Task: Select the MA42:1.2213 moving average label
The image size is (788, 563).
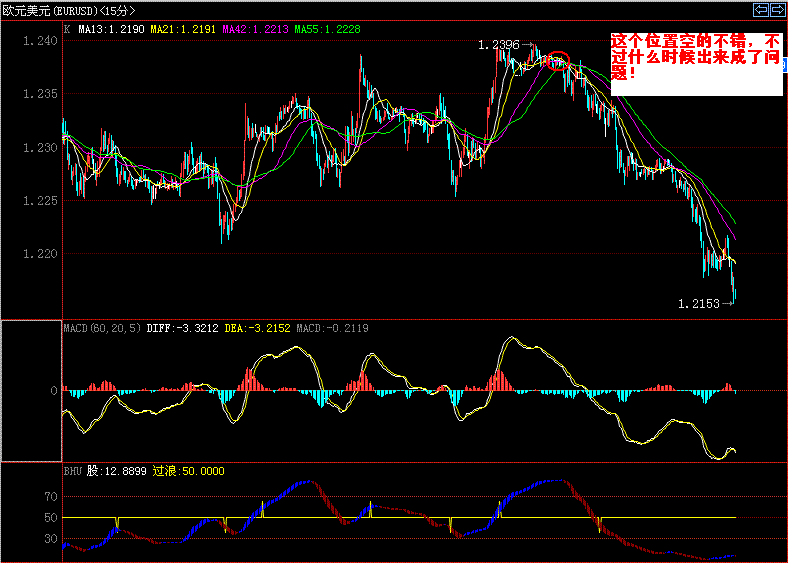Action: click(x=255, y=29)
